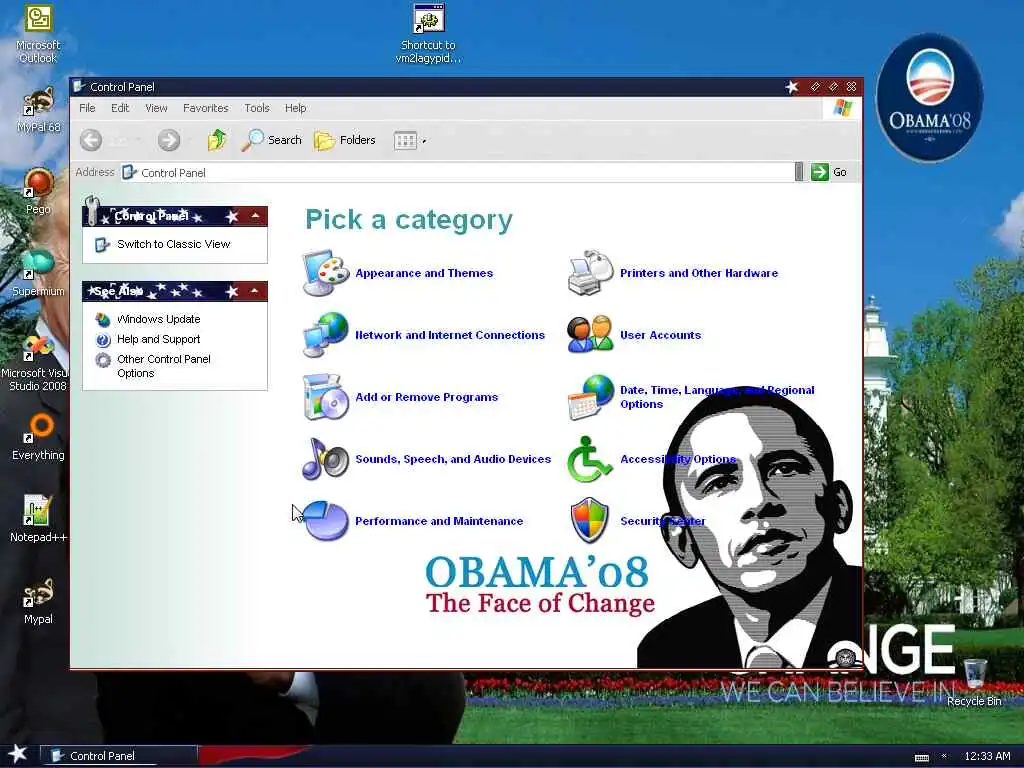This screenshot has width=1024, height=768.
Task: Click the Add or Remove Programs icon
Action: pos(325,396)
